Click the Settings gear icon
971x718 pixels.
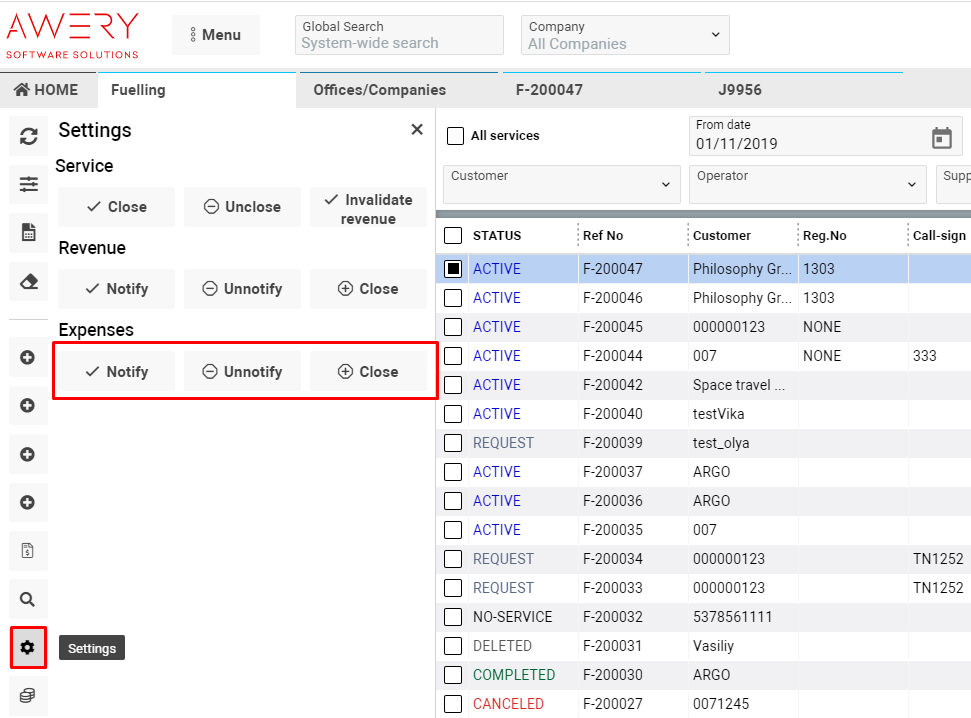pos(28,648)
